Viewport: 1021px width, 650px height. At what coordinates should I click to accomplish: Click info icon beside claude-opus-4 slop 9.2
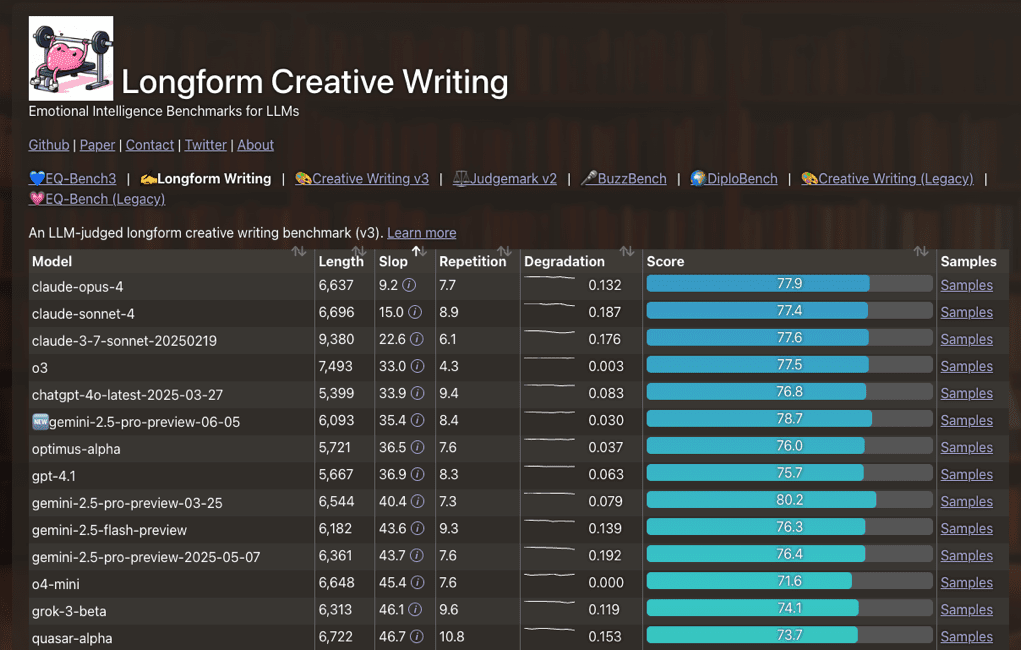[x=410, y=285]
